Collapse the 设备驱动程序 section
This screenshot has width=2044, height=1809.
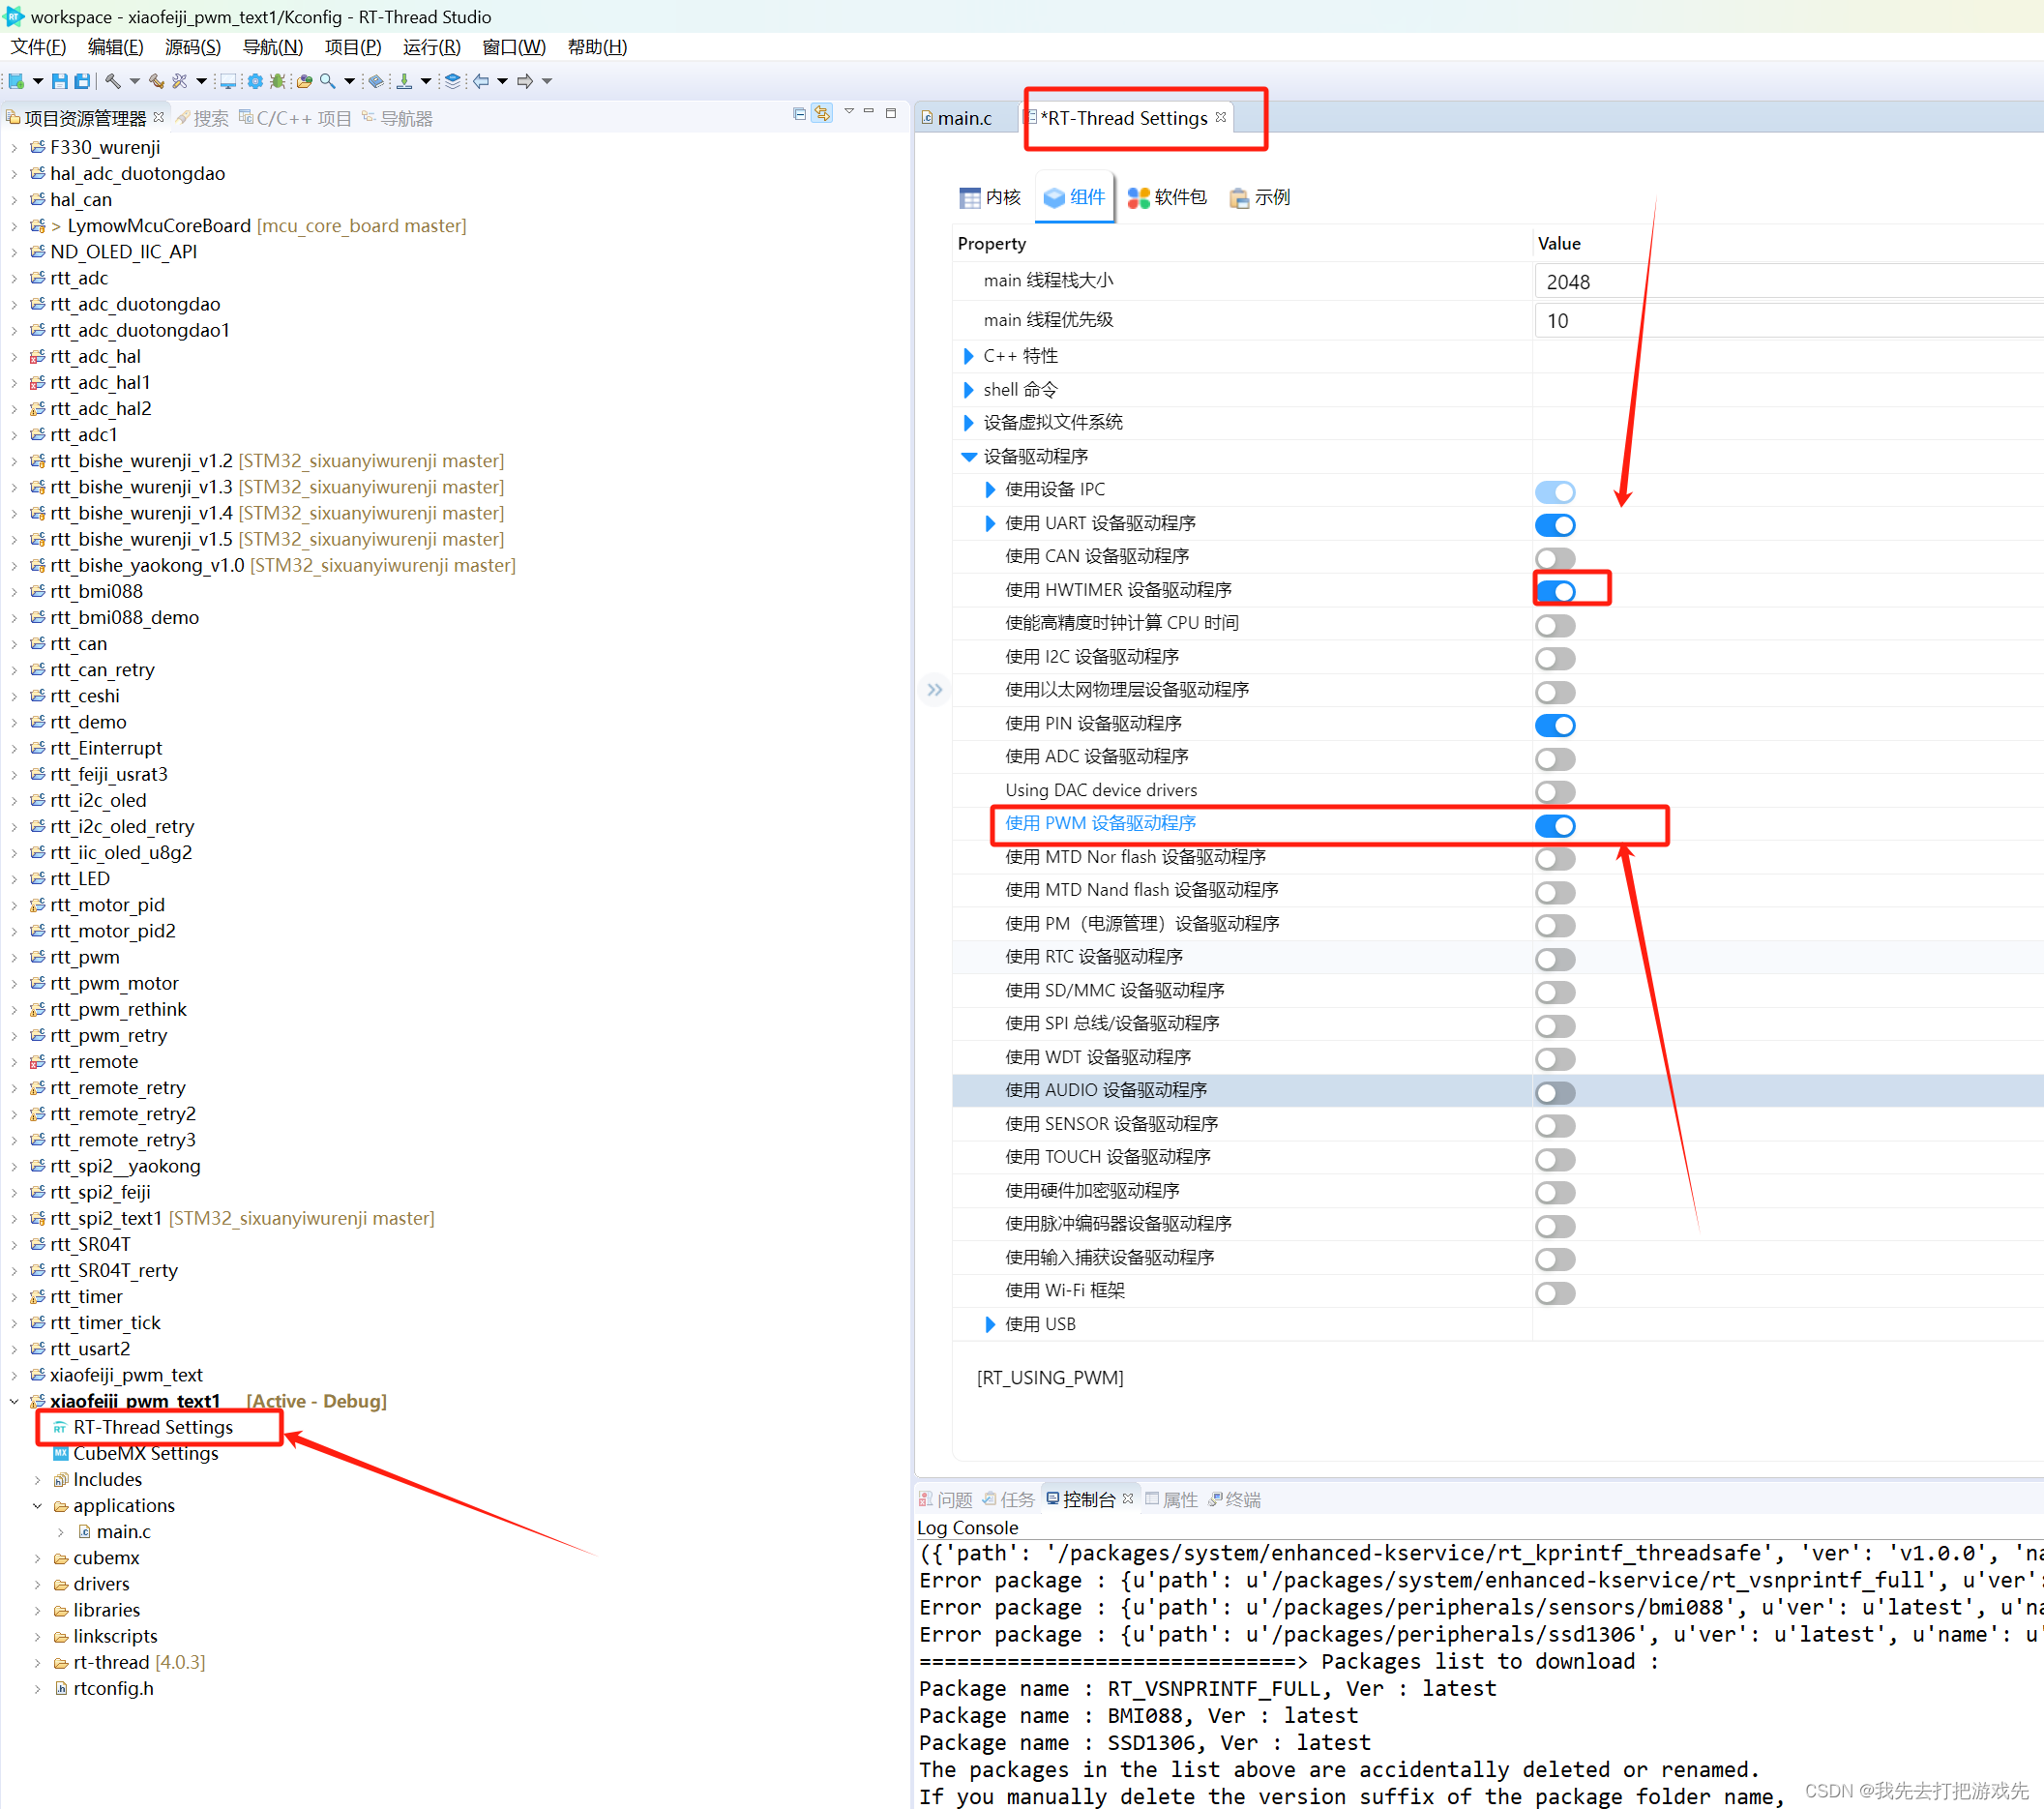[x=968, y=456]
